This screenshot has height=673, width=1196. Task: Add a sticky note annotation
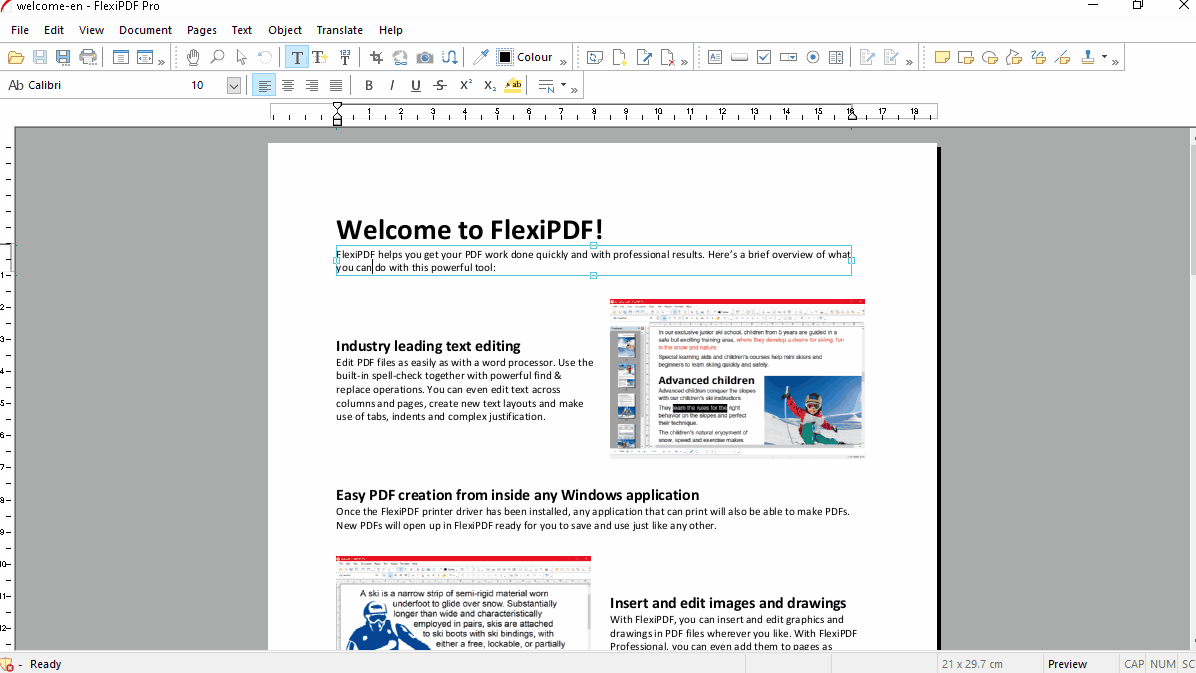point(942,57)
